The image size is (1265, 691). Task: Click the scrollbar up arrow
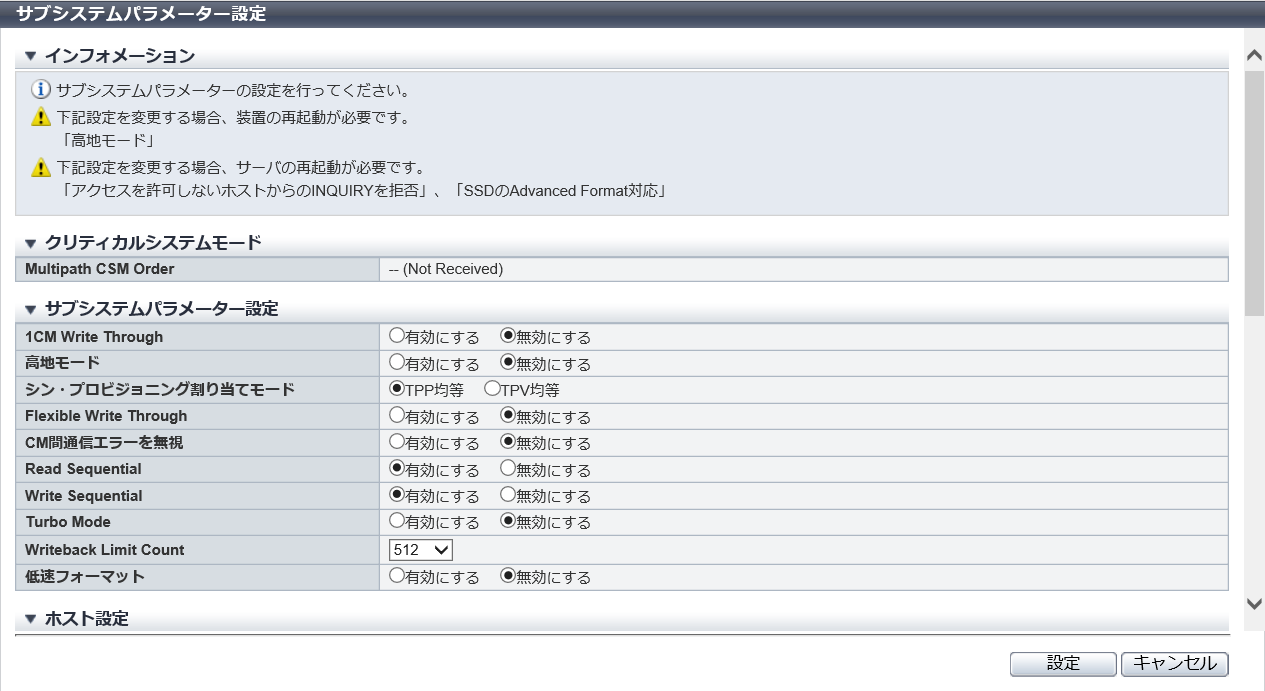[x=1254, y=57]
